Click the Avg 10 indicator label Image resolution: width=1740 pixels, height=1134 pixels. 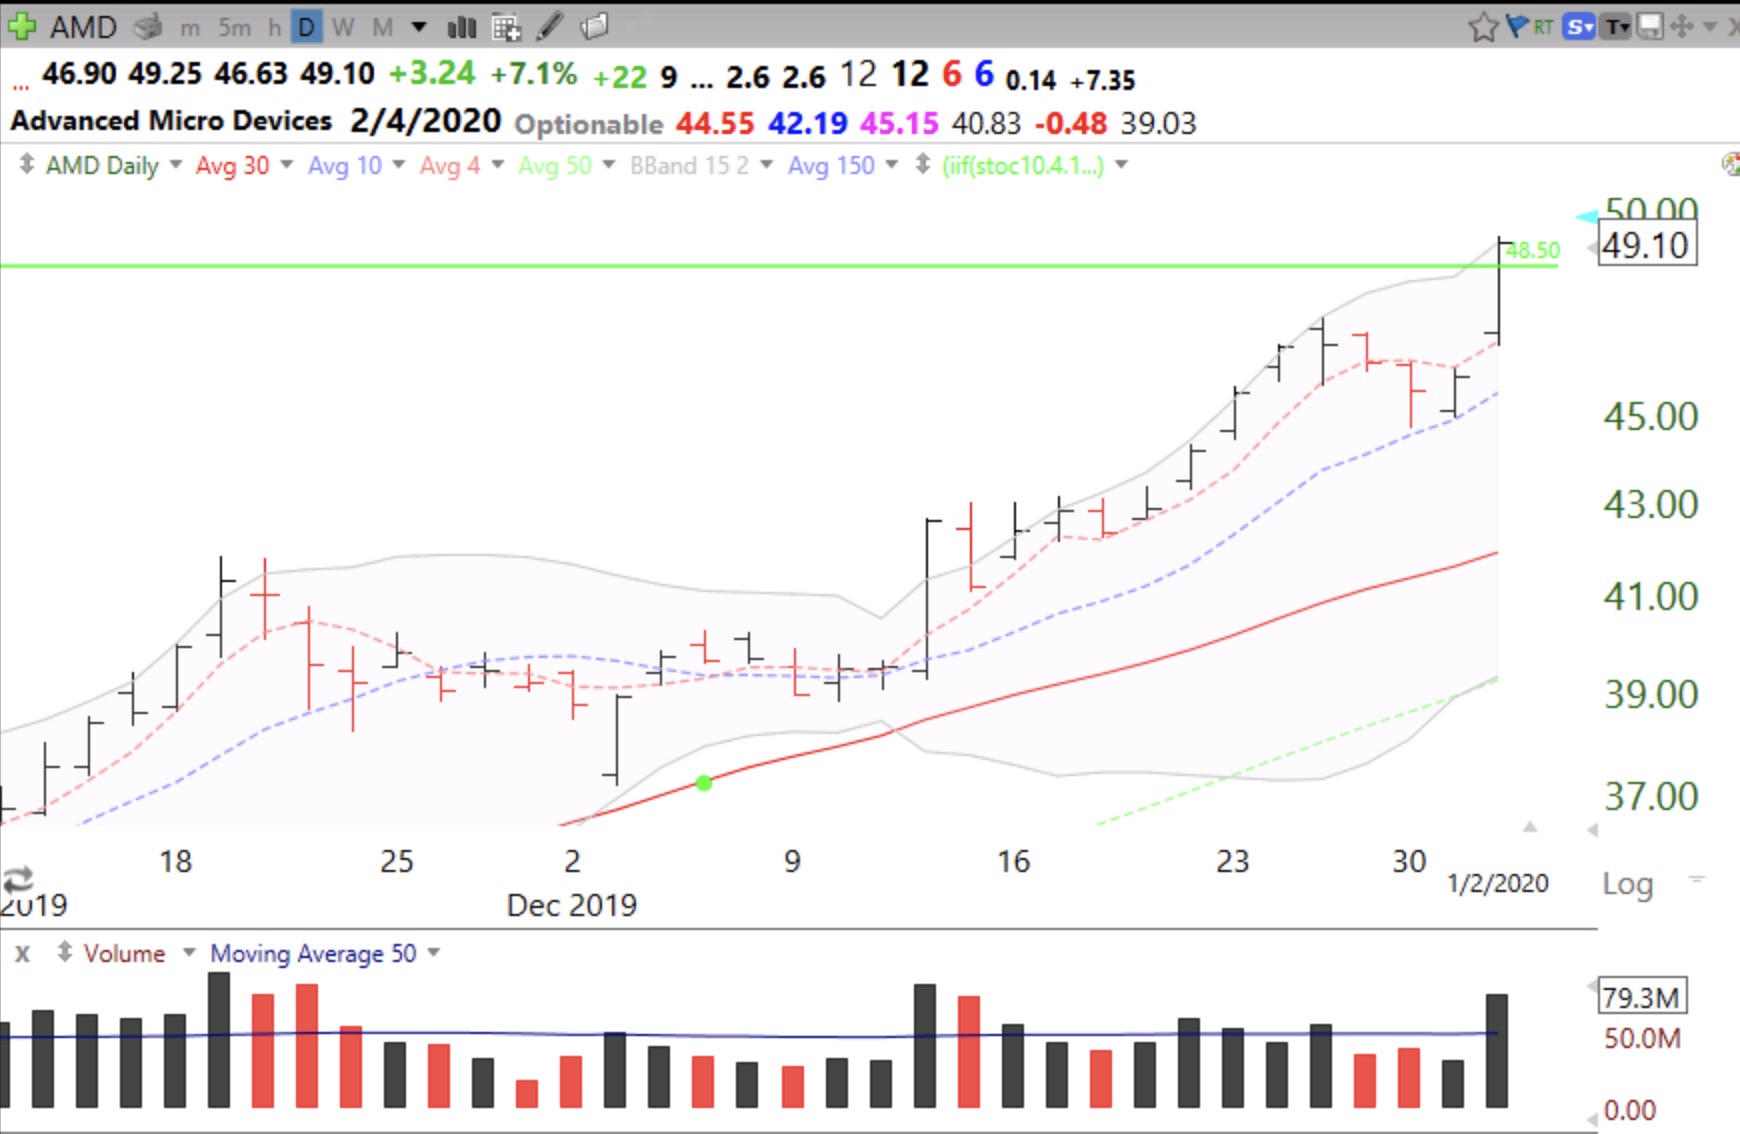click(345, 165)
